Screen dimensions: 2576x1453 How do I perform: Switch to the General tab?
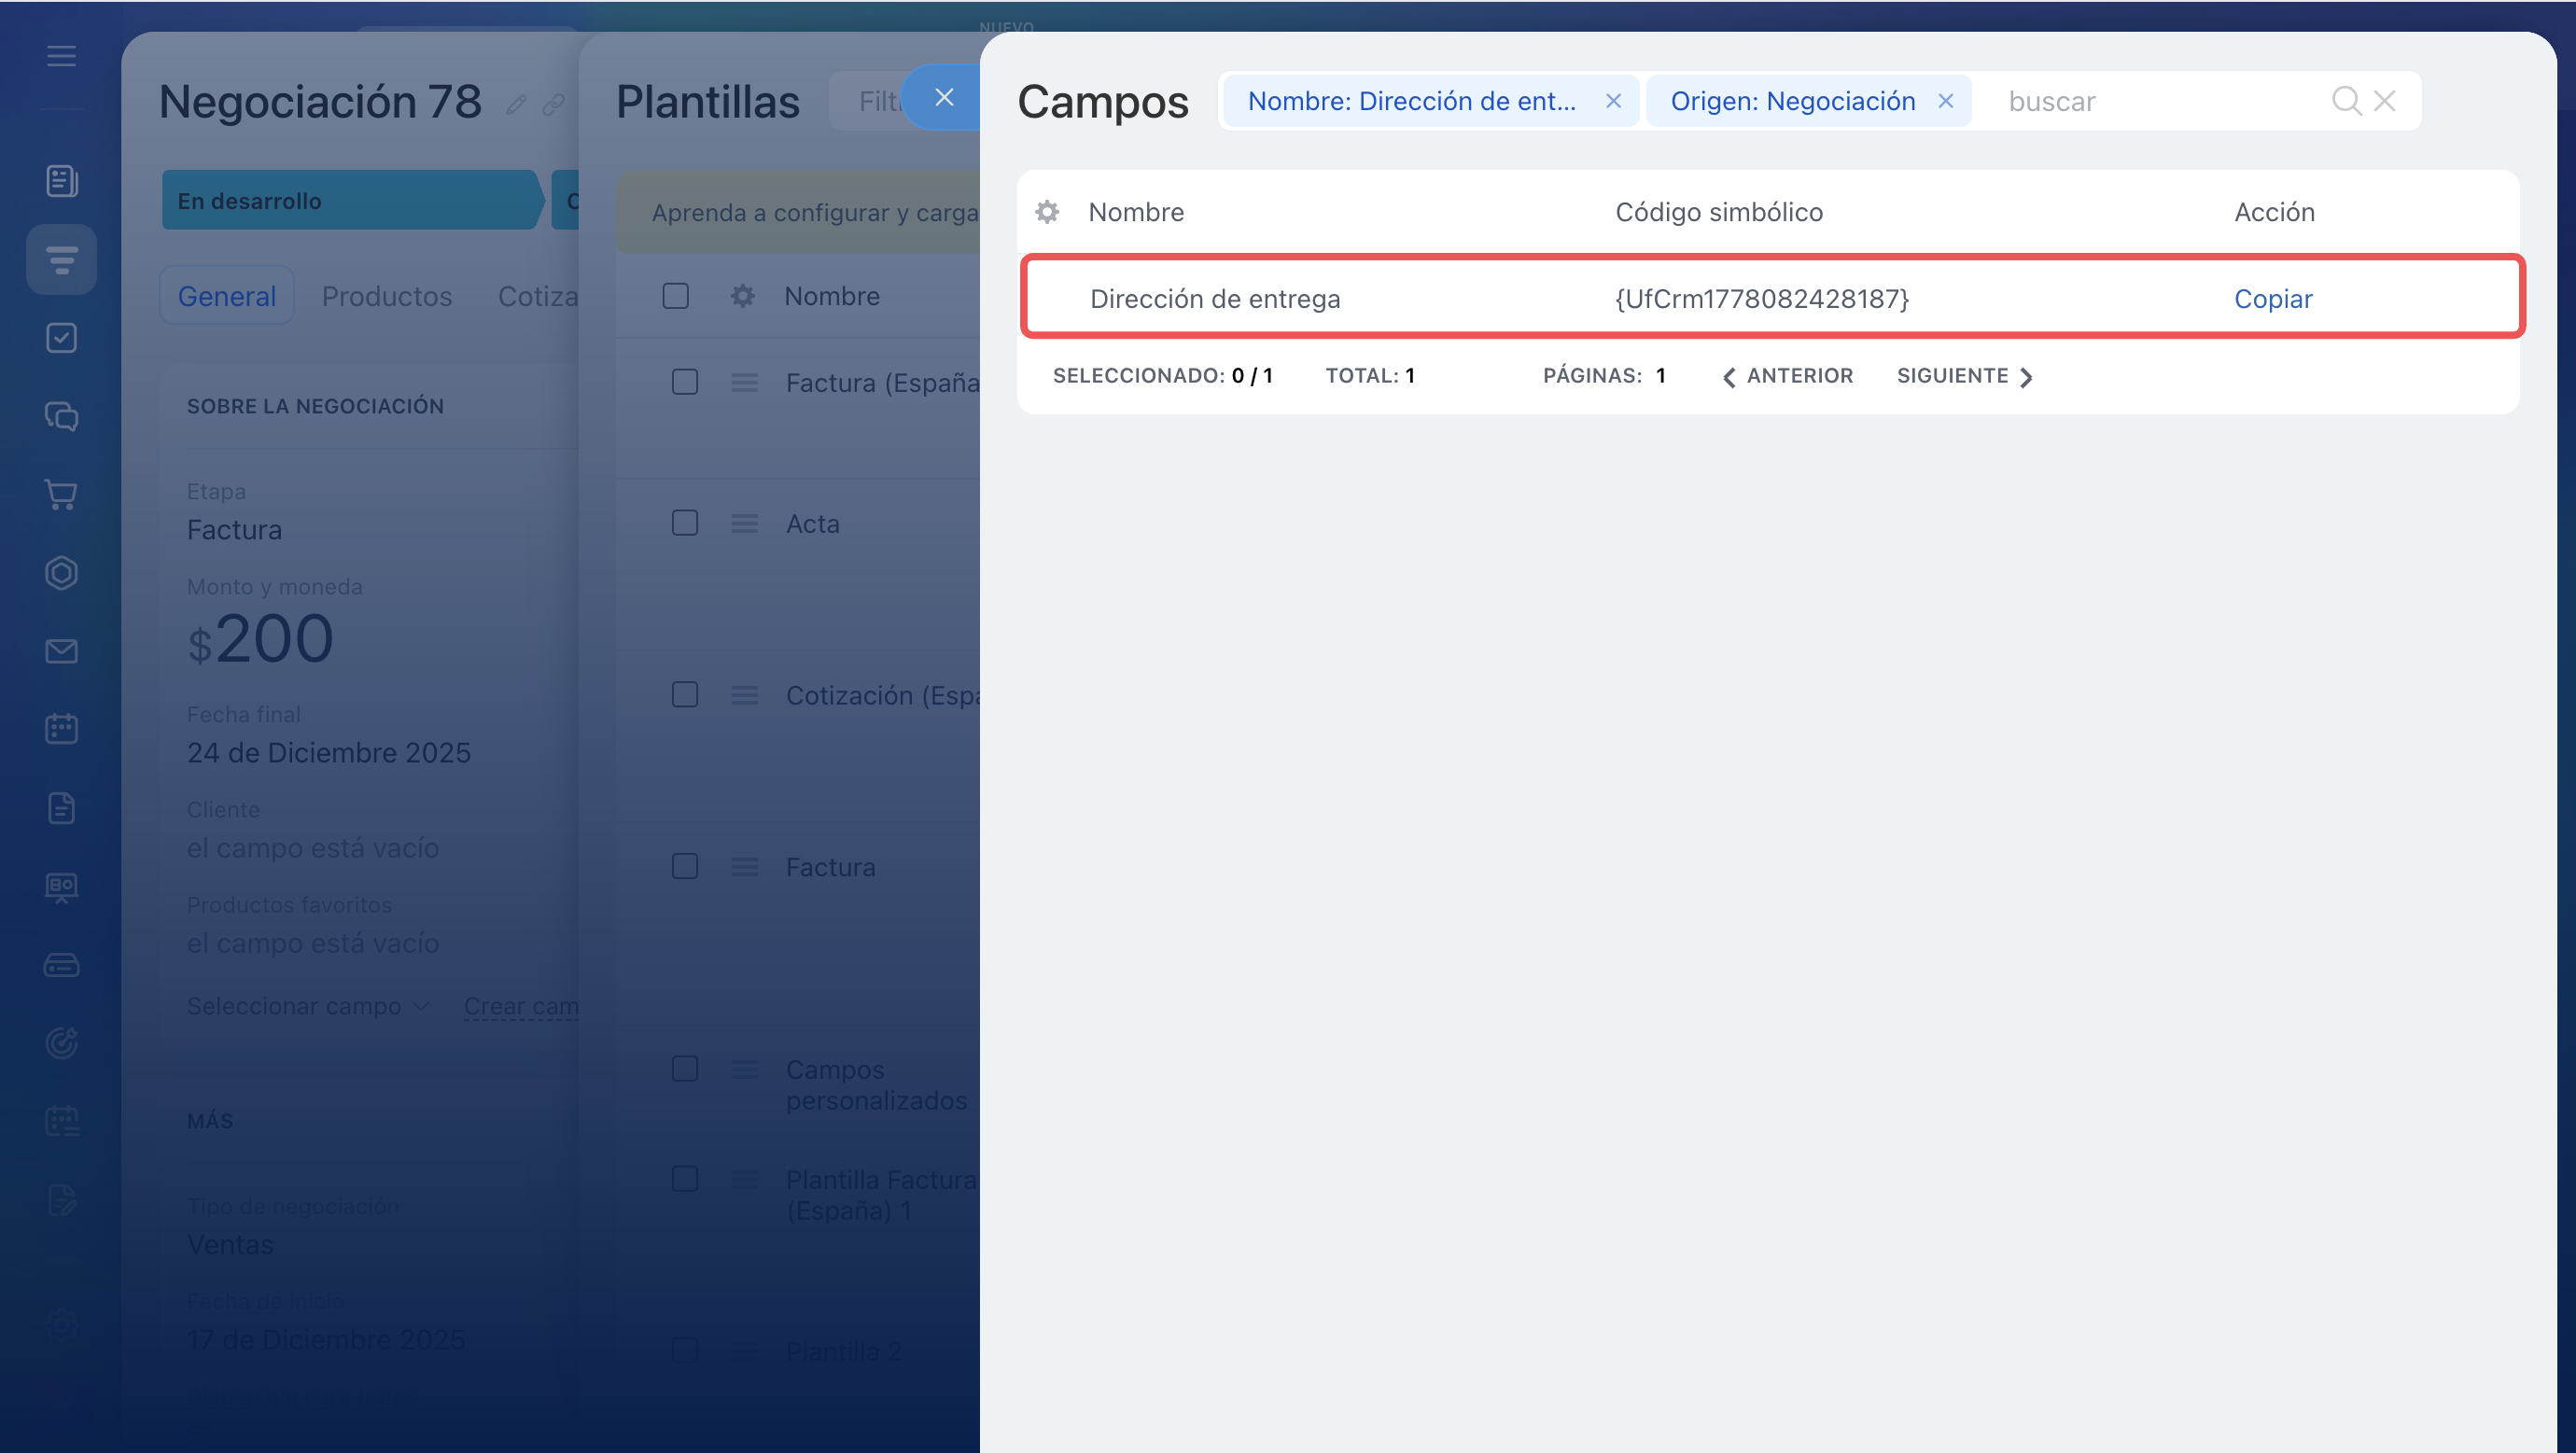[227, 296]
